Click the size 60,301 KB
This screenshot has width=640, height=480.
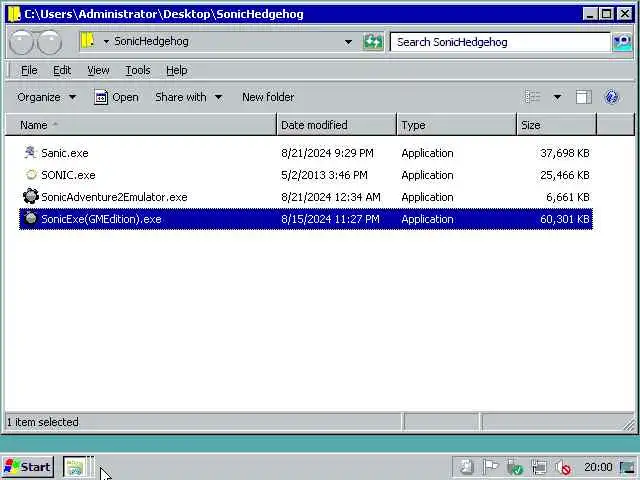click(x=564, y=219)
